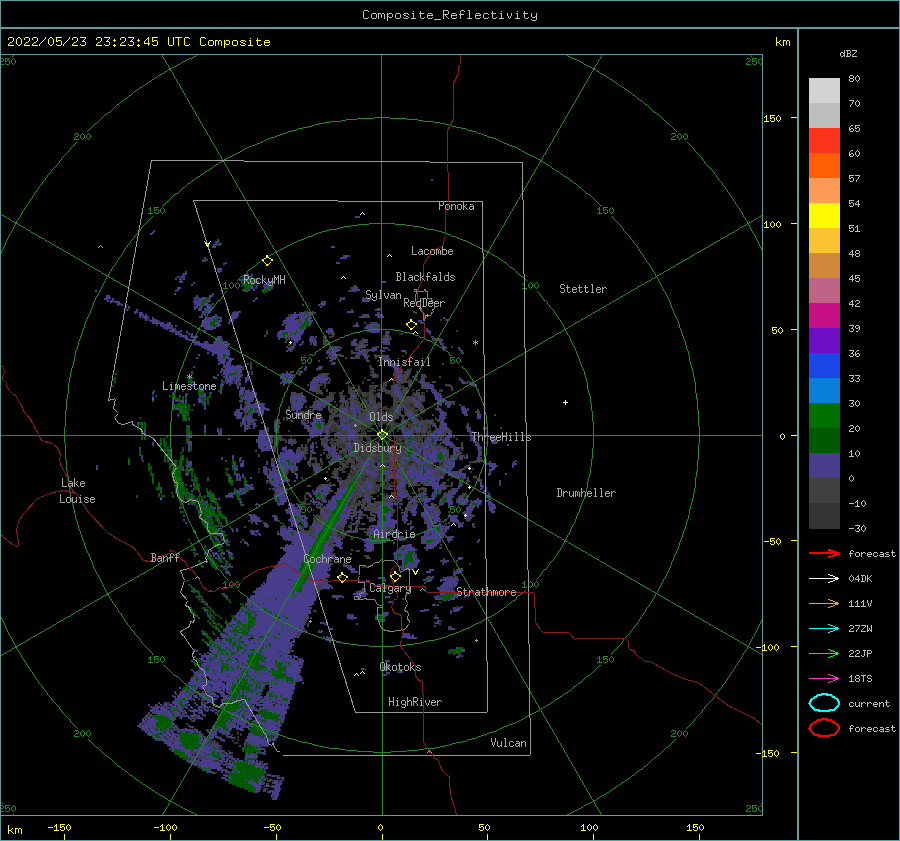This screenshot has width=900, height=841.
Task: Click the km unit label at top right
Action: [x=782, y=42]
